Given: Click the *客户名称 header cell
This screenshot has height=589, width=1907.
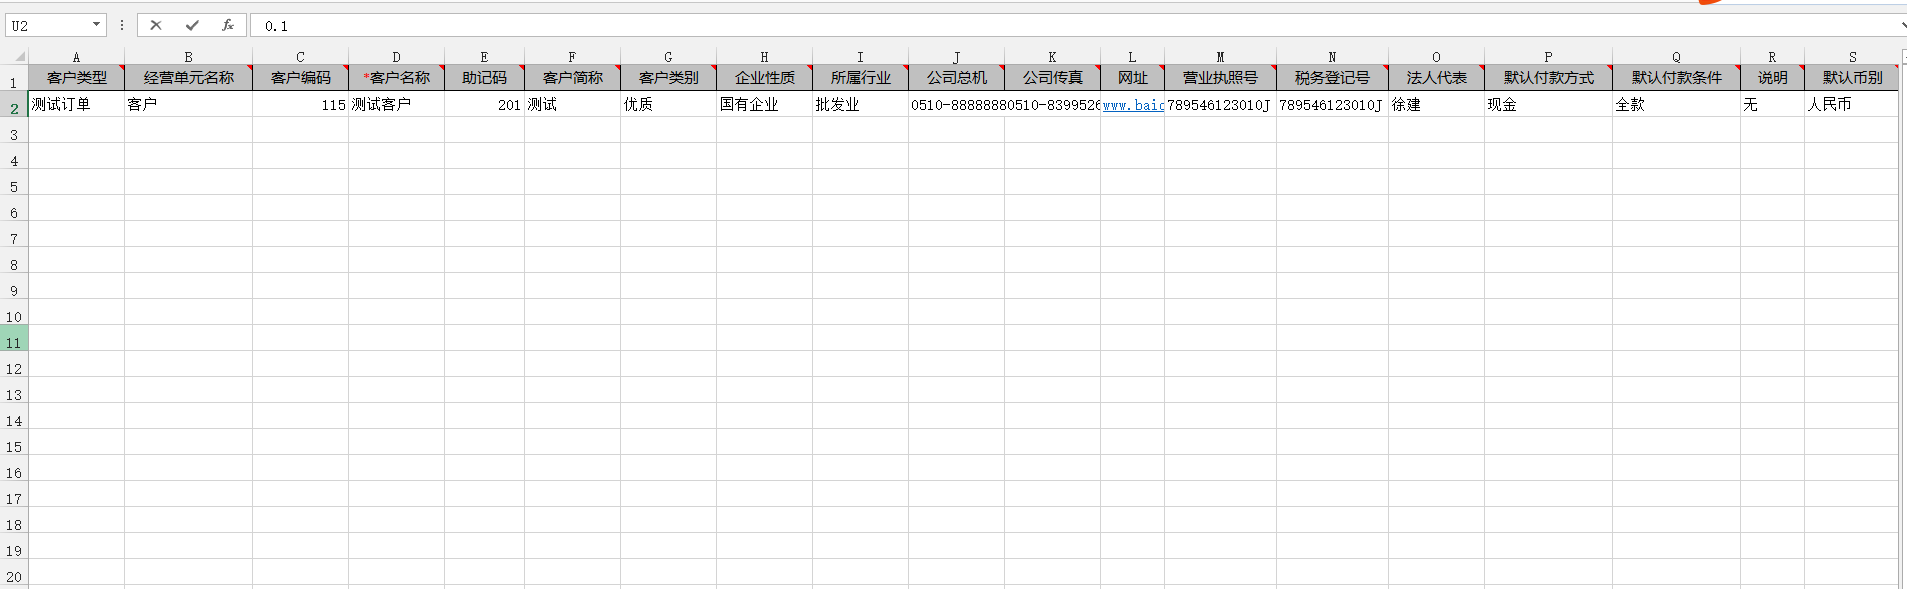Looking at the screenshot, I should pyautogui.click(x=396, y=77).
